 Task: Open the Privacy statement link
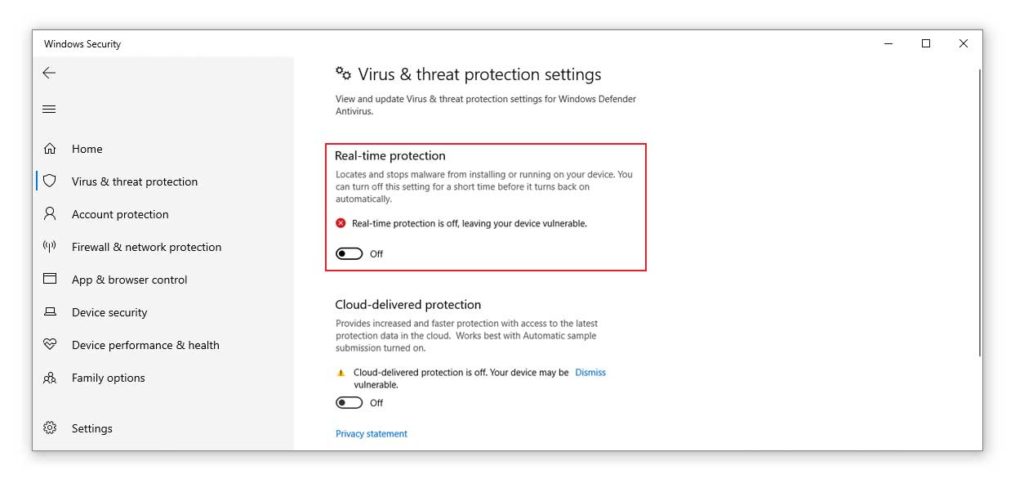pyautogui.click(x=371, y=434)
